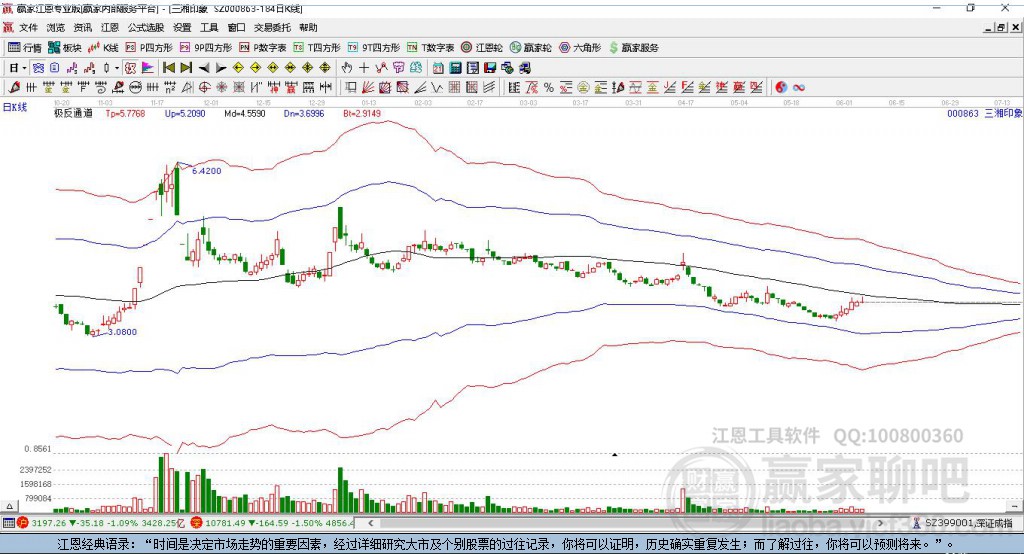Open the 交易委托 menu
The image size is (1024, 554).
pyautogui.click(x=272, y=27)
